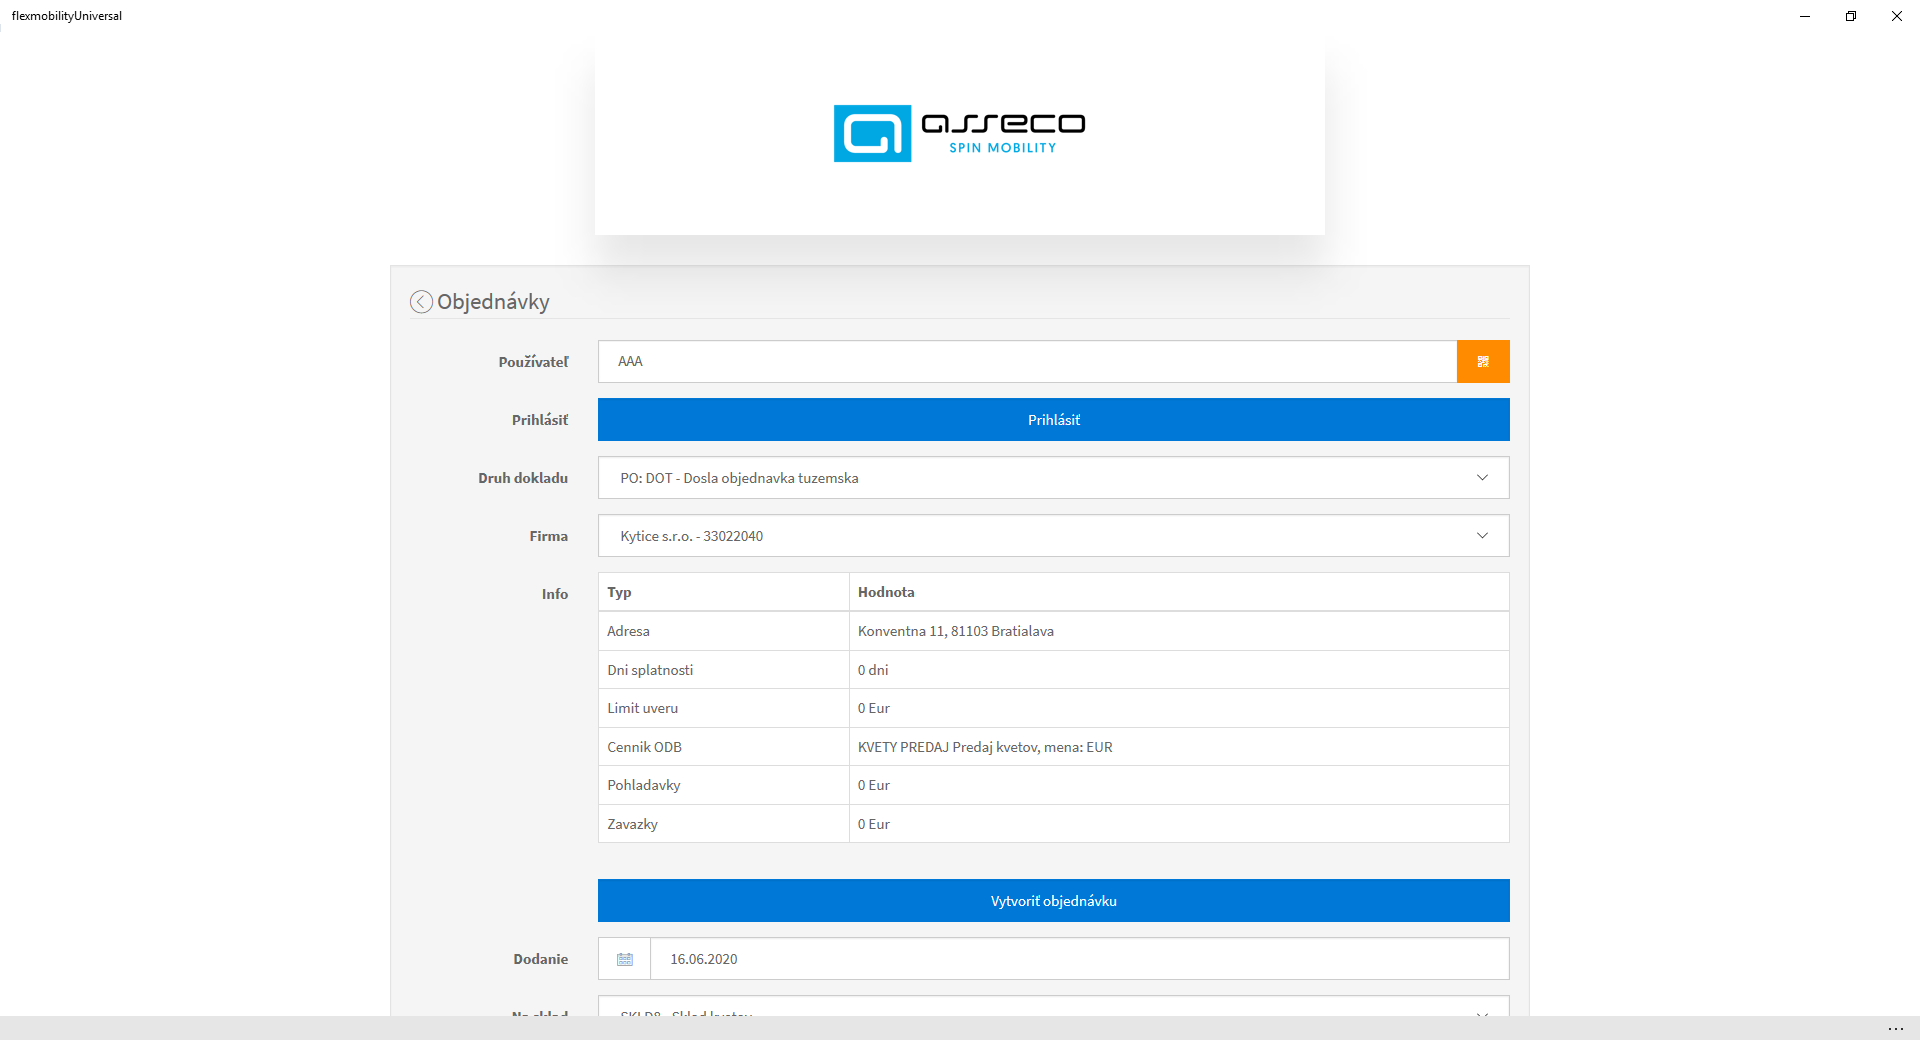Select the Zavazky row label
This screenshot has width=1920, height=1040.
632,824
